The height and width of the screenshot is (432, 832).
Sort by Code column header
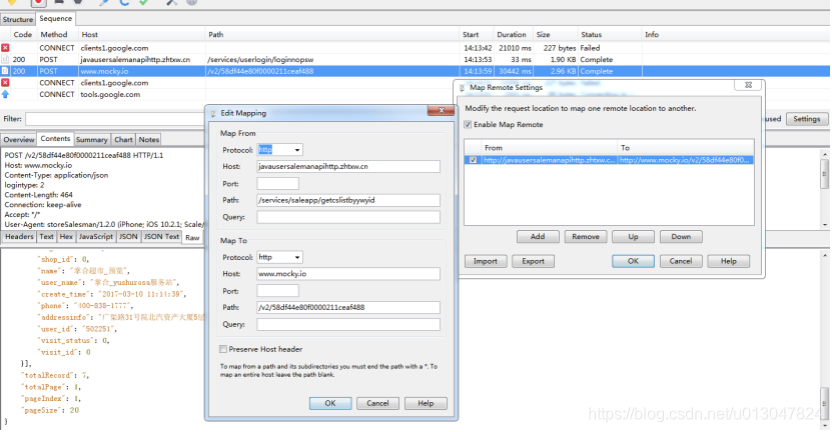pos(23,34)
